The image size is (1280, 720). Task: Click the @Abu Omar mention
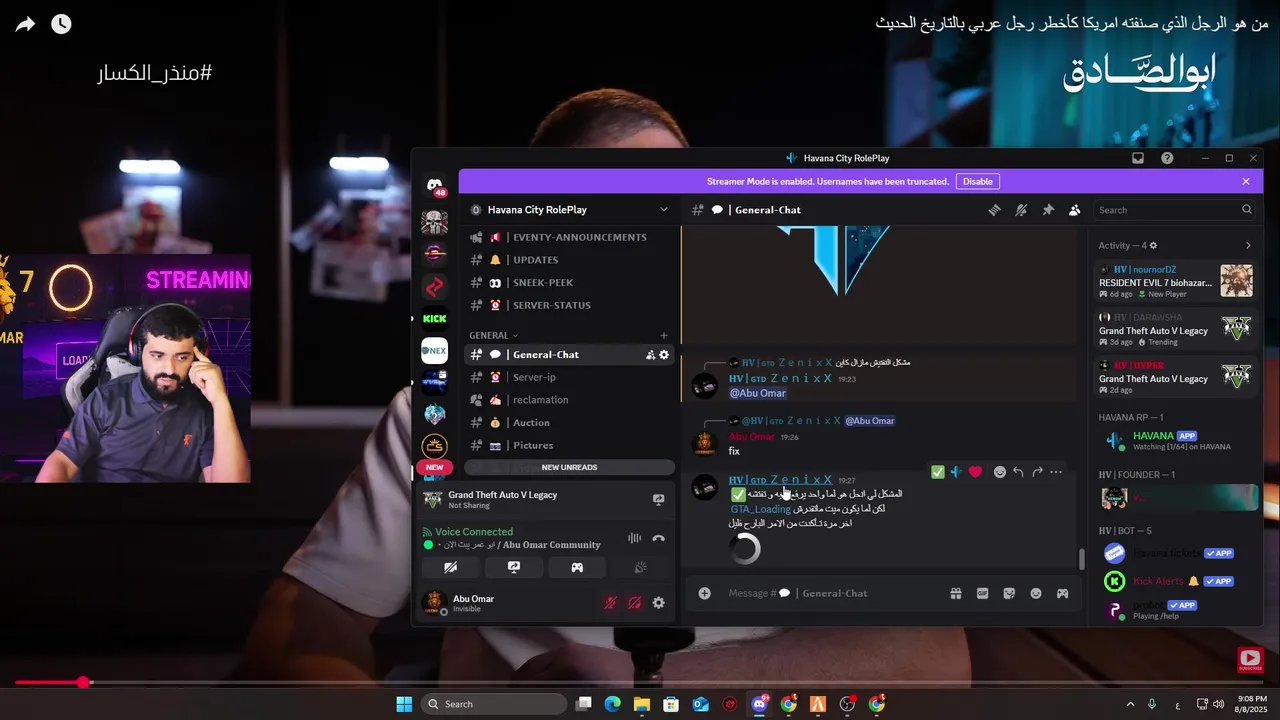(757, 393)
